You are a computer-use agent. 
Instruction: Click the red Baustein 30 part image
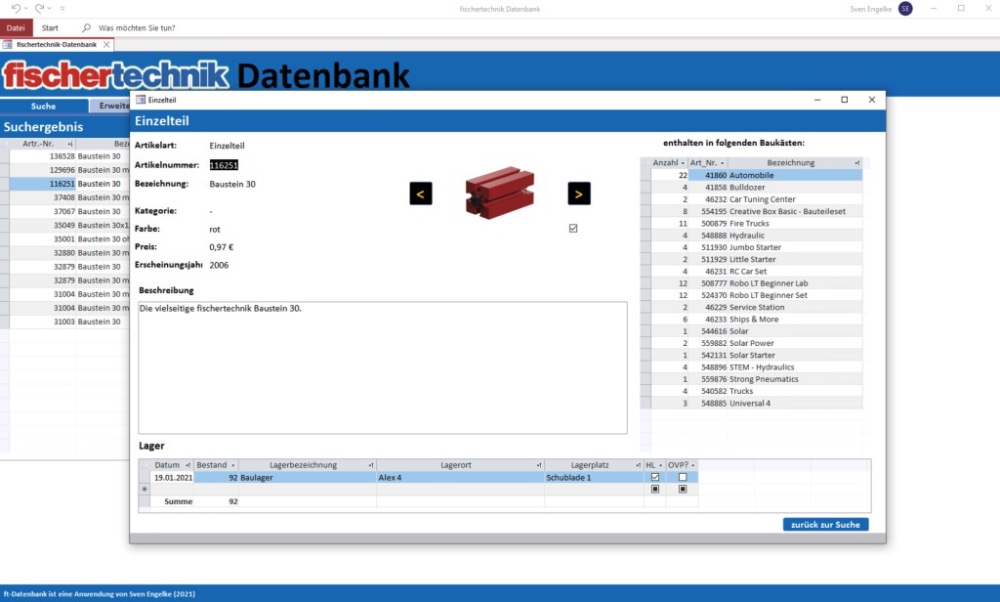(500, 192)
